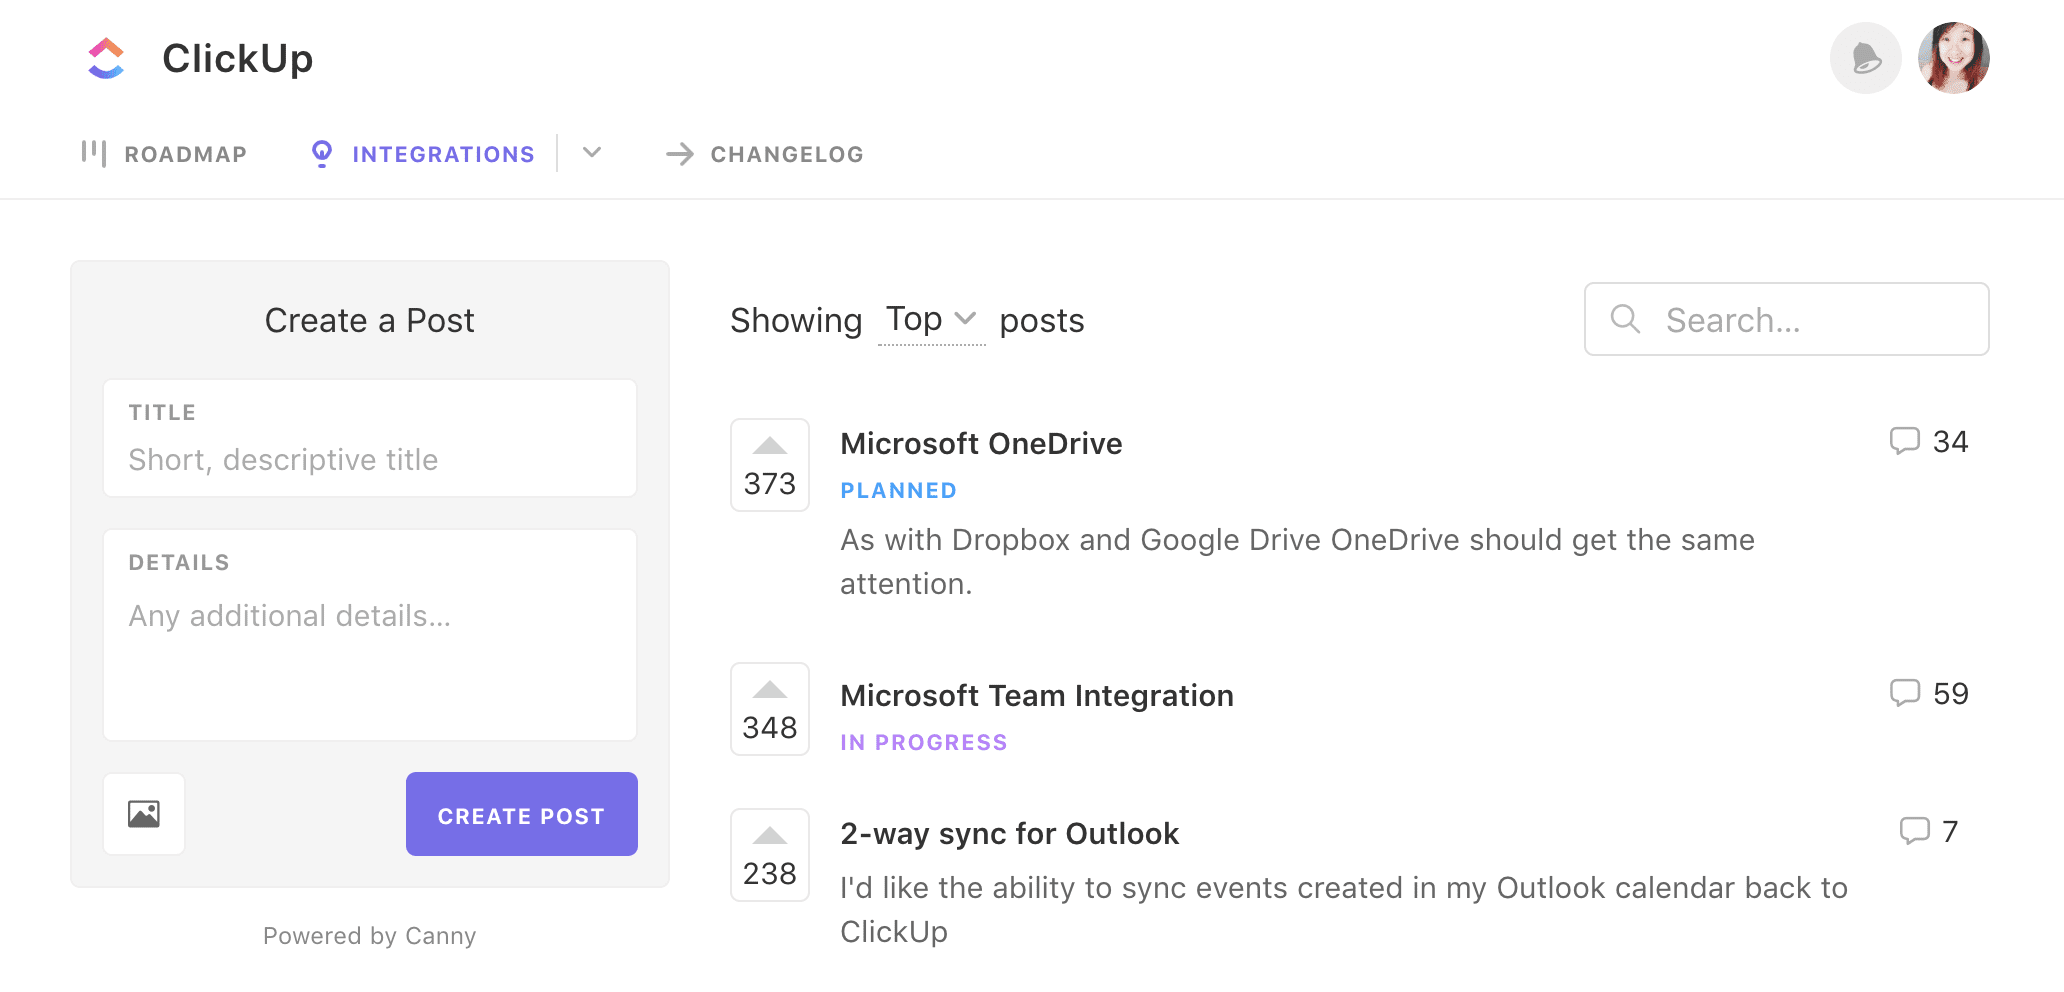
Task: Open the notifications bell
Action: pos(1865,58)
